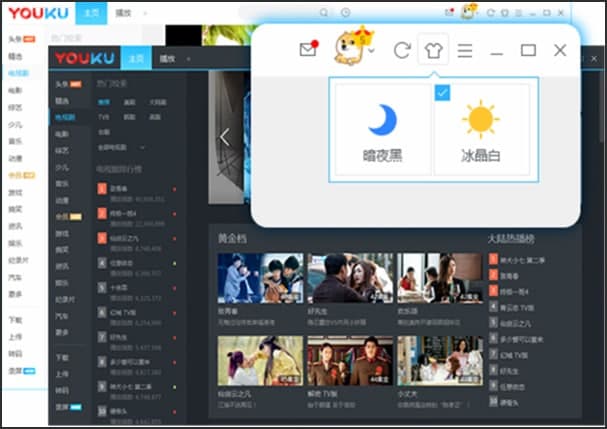Expand the dropdown arrow next to avatar
607x429 pixels.
click(371, 50)
